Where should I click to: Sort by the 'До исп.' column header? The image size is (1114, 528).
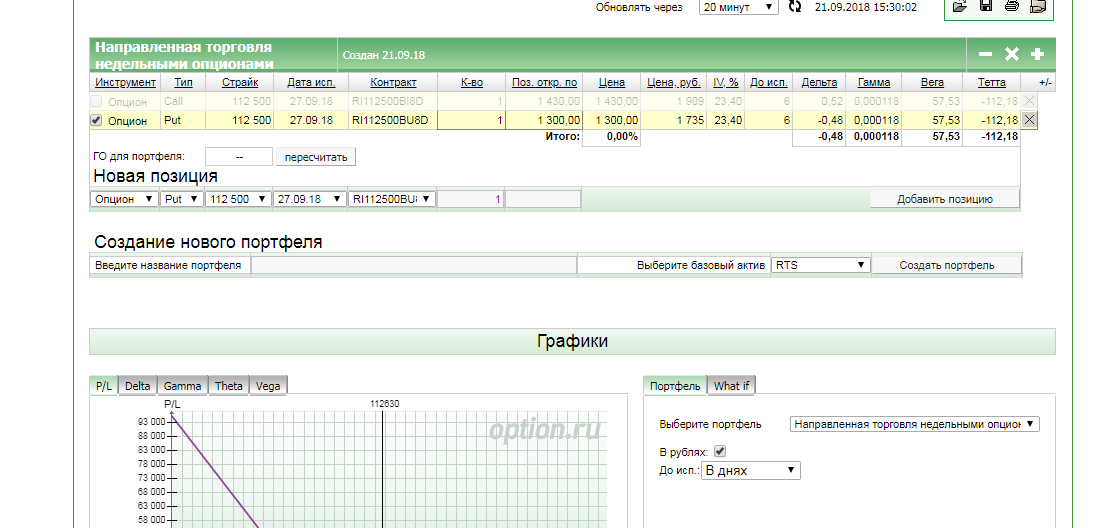769,83
